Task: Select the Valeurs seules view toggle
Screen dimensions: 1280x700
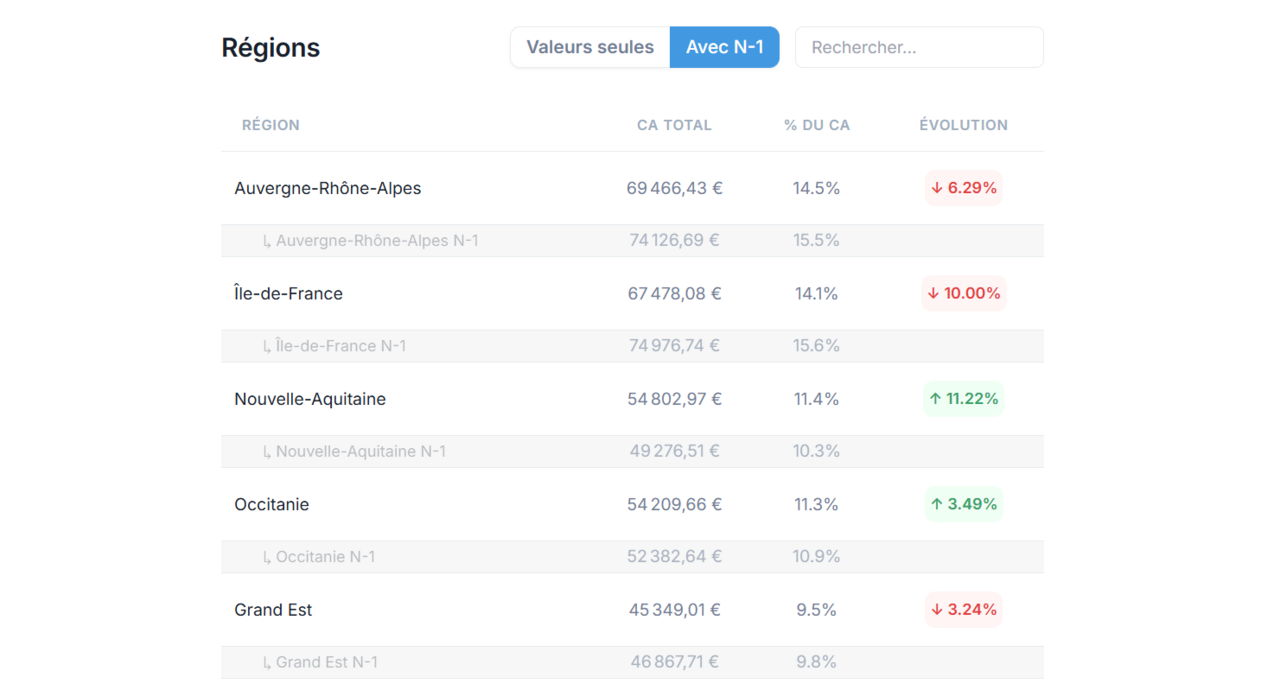Action: [590, 47]
